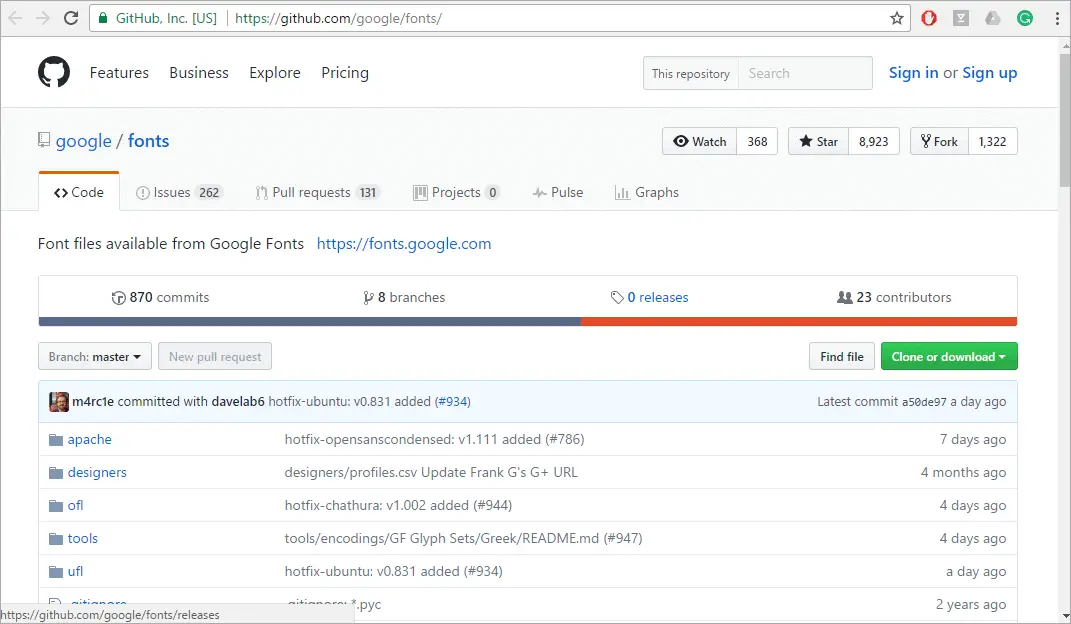1071x624 pixels.
Task: Open the Chrome three-dot menu
Action: click(x=1057, y=18)
